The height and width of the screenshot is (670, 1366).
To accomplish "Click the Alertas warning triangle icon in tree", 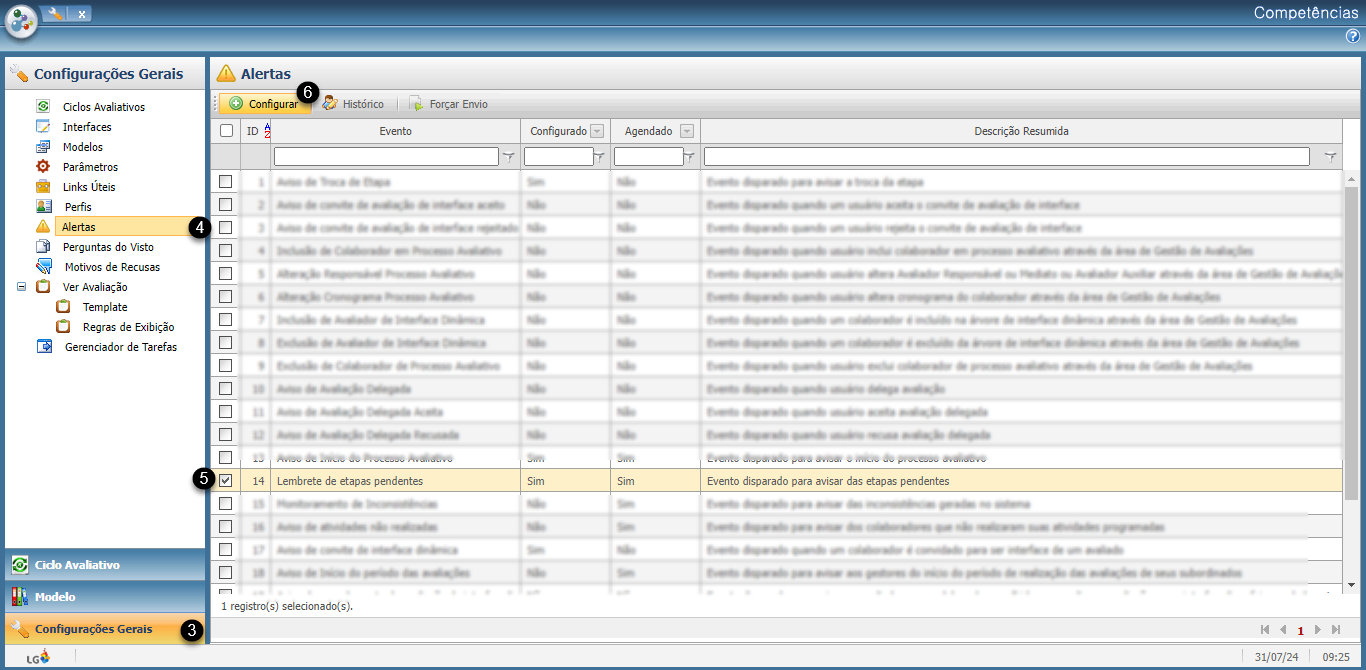I will pyautogui.click(x=43, y=226).
